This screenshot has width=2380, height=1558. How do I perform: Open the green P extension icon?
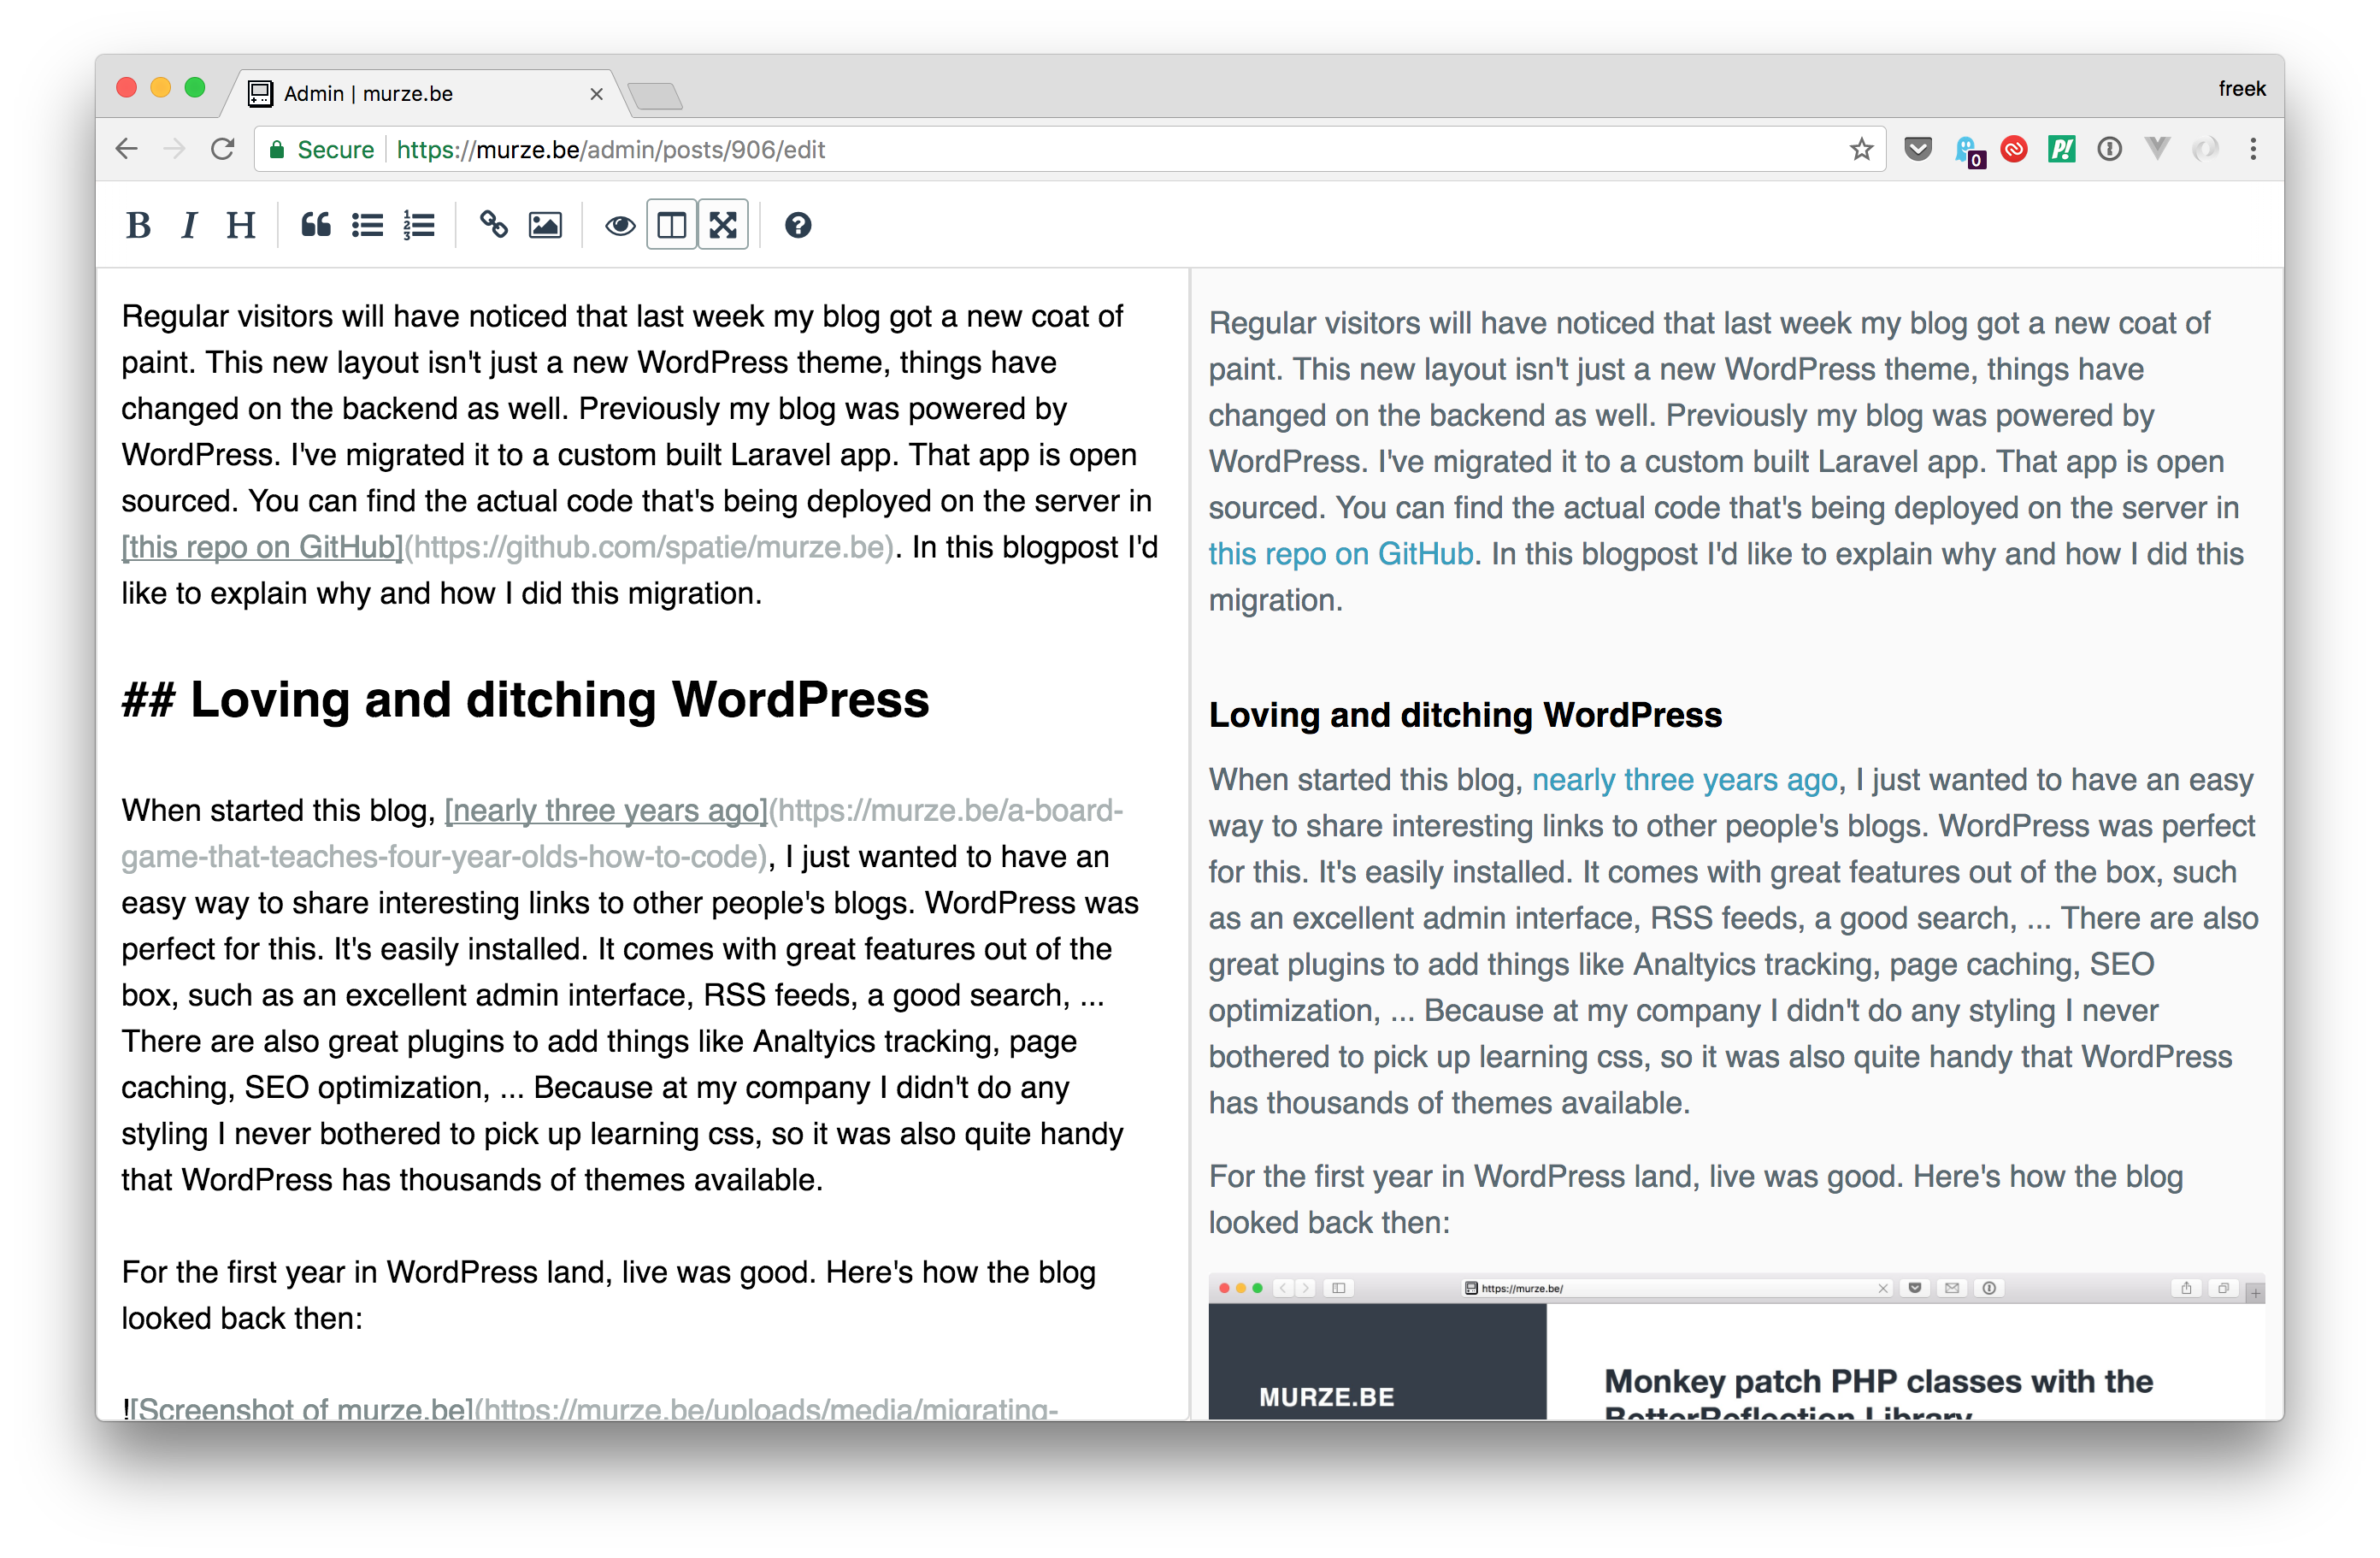pyautogui.click(x=2062, y=149)
